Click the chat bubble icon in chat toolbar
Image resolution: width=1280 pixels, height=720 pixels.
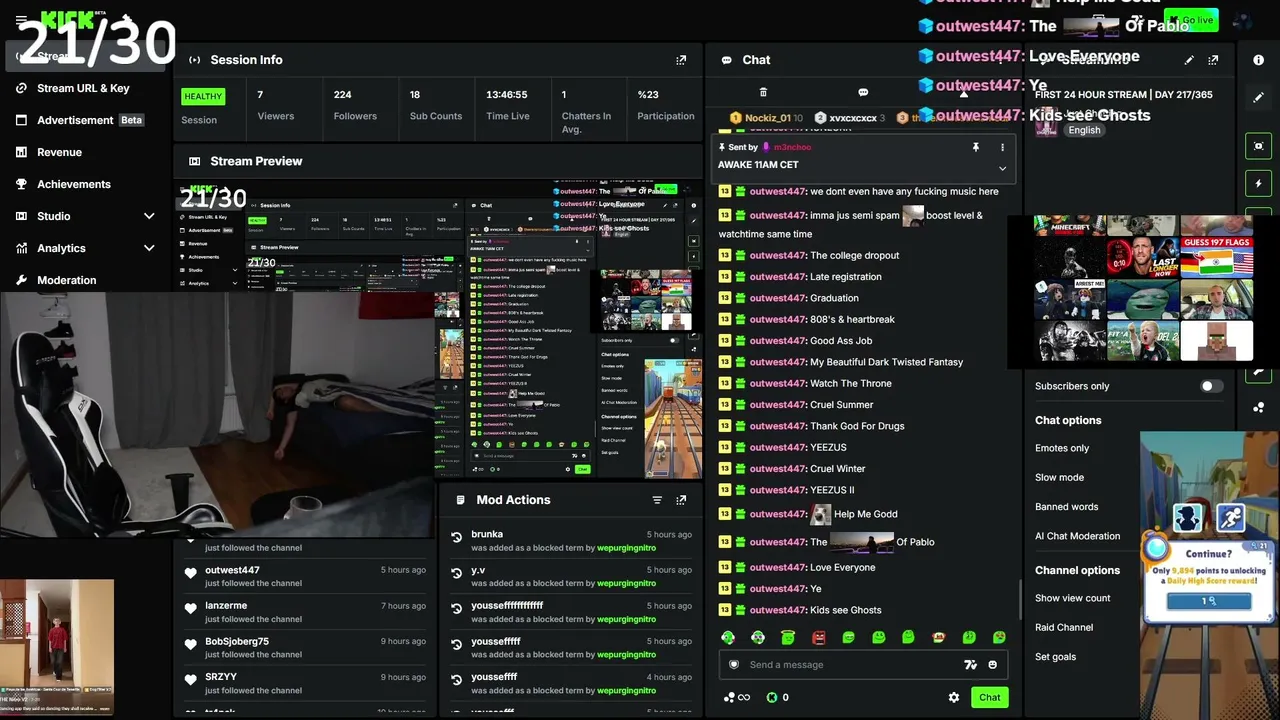pyautogui.click(x=863, y=92)
